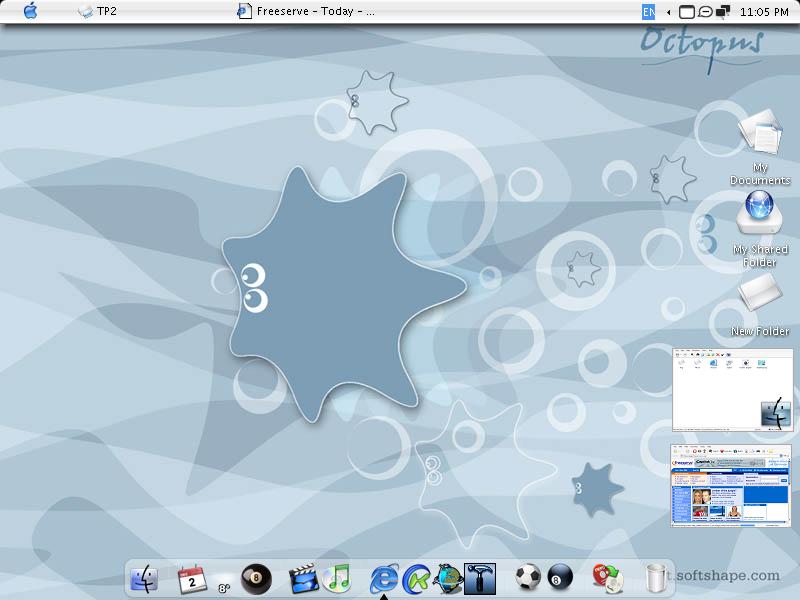This screenshot has width=800, height=600.
Task: Launch the large 8-ball icon in dock
Action: [x=256, y=579]
